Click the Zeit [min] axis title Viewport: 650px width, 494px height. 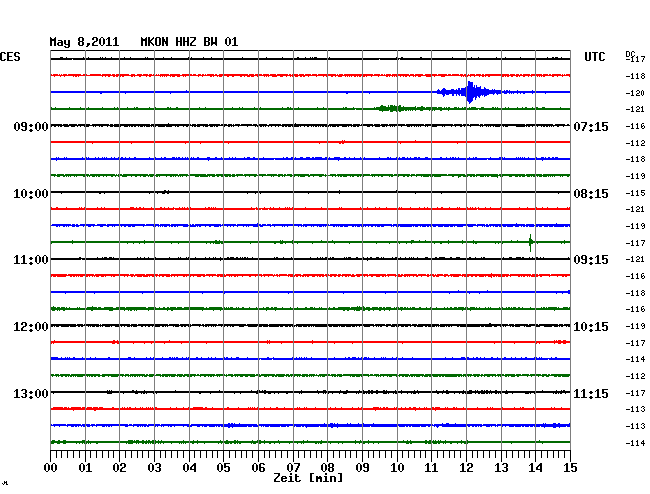coord(308,478)
